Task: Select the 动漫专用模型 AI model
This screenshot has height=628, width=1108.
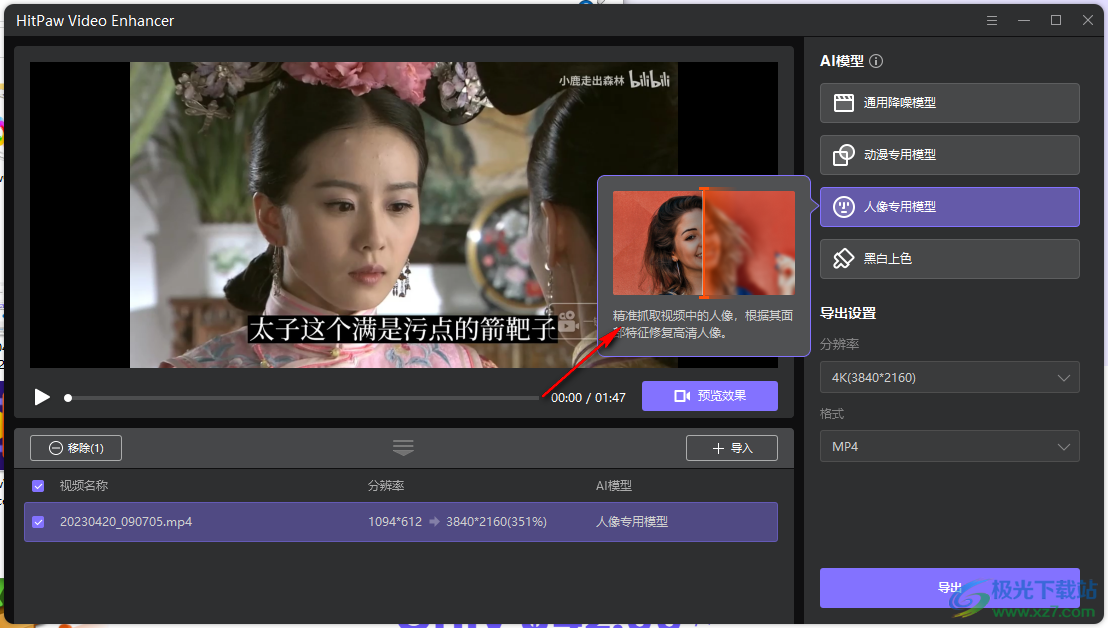Action: pos(949,155)
